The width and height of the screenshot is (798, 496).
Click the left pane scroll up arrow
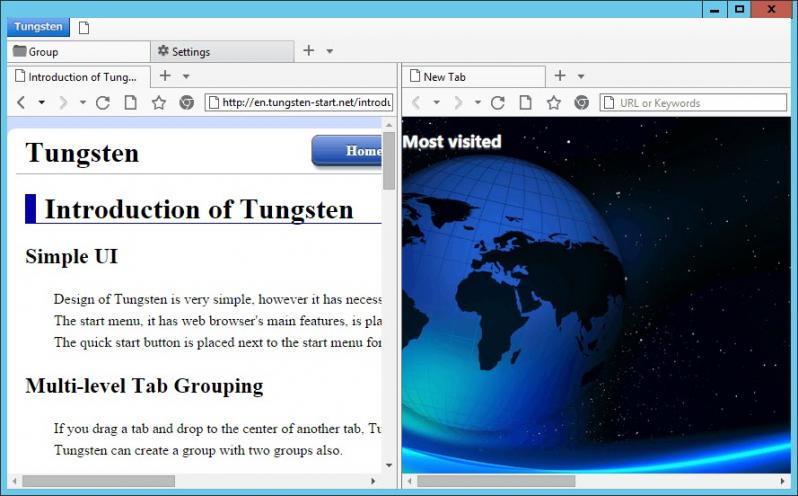click(x=389, y=125)
